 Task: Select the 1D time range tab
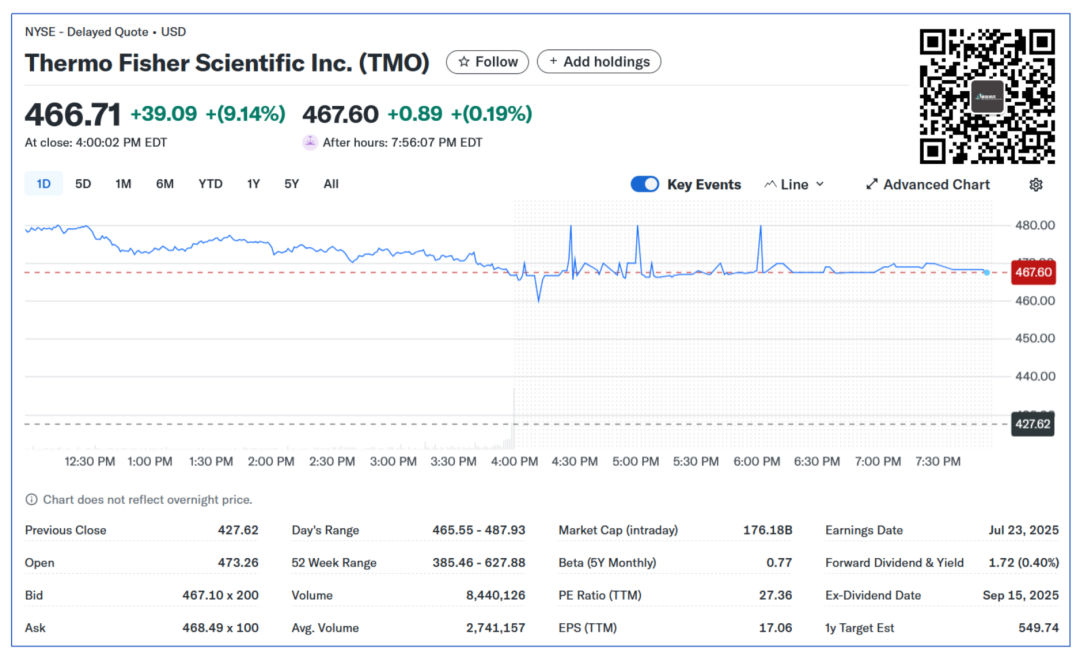point(43,184)
